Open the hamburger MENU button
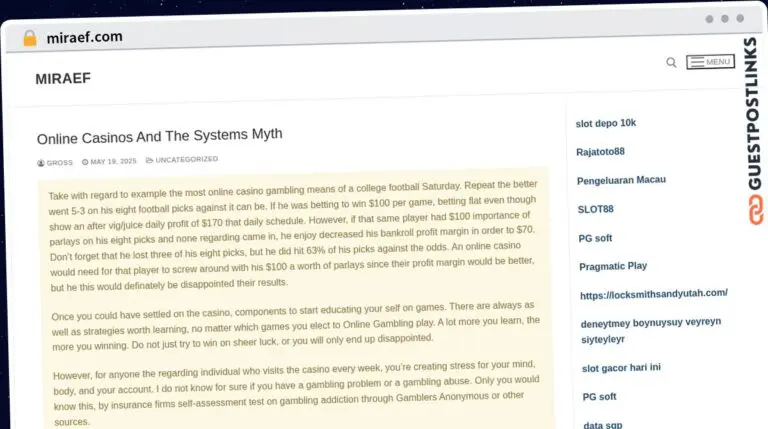Viewport: 768px width, 429px height. tap(710, 62)
